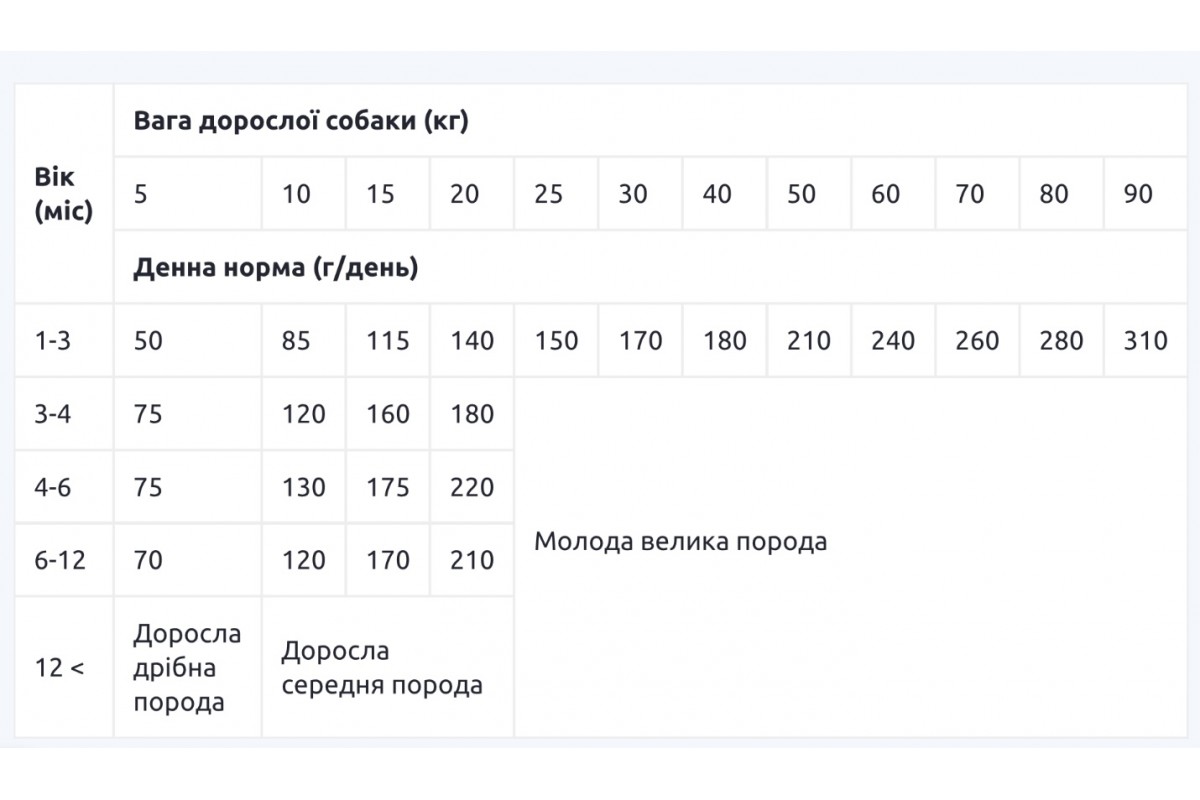Click the 220 value in the 4-6 row

coord(472,487)
